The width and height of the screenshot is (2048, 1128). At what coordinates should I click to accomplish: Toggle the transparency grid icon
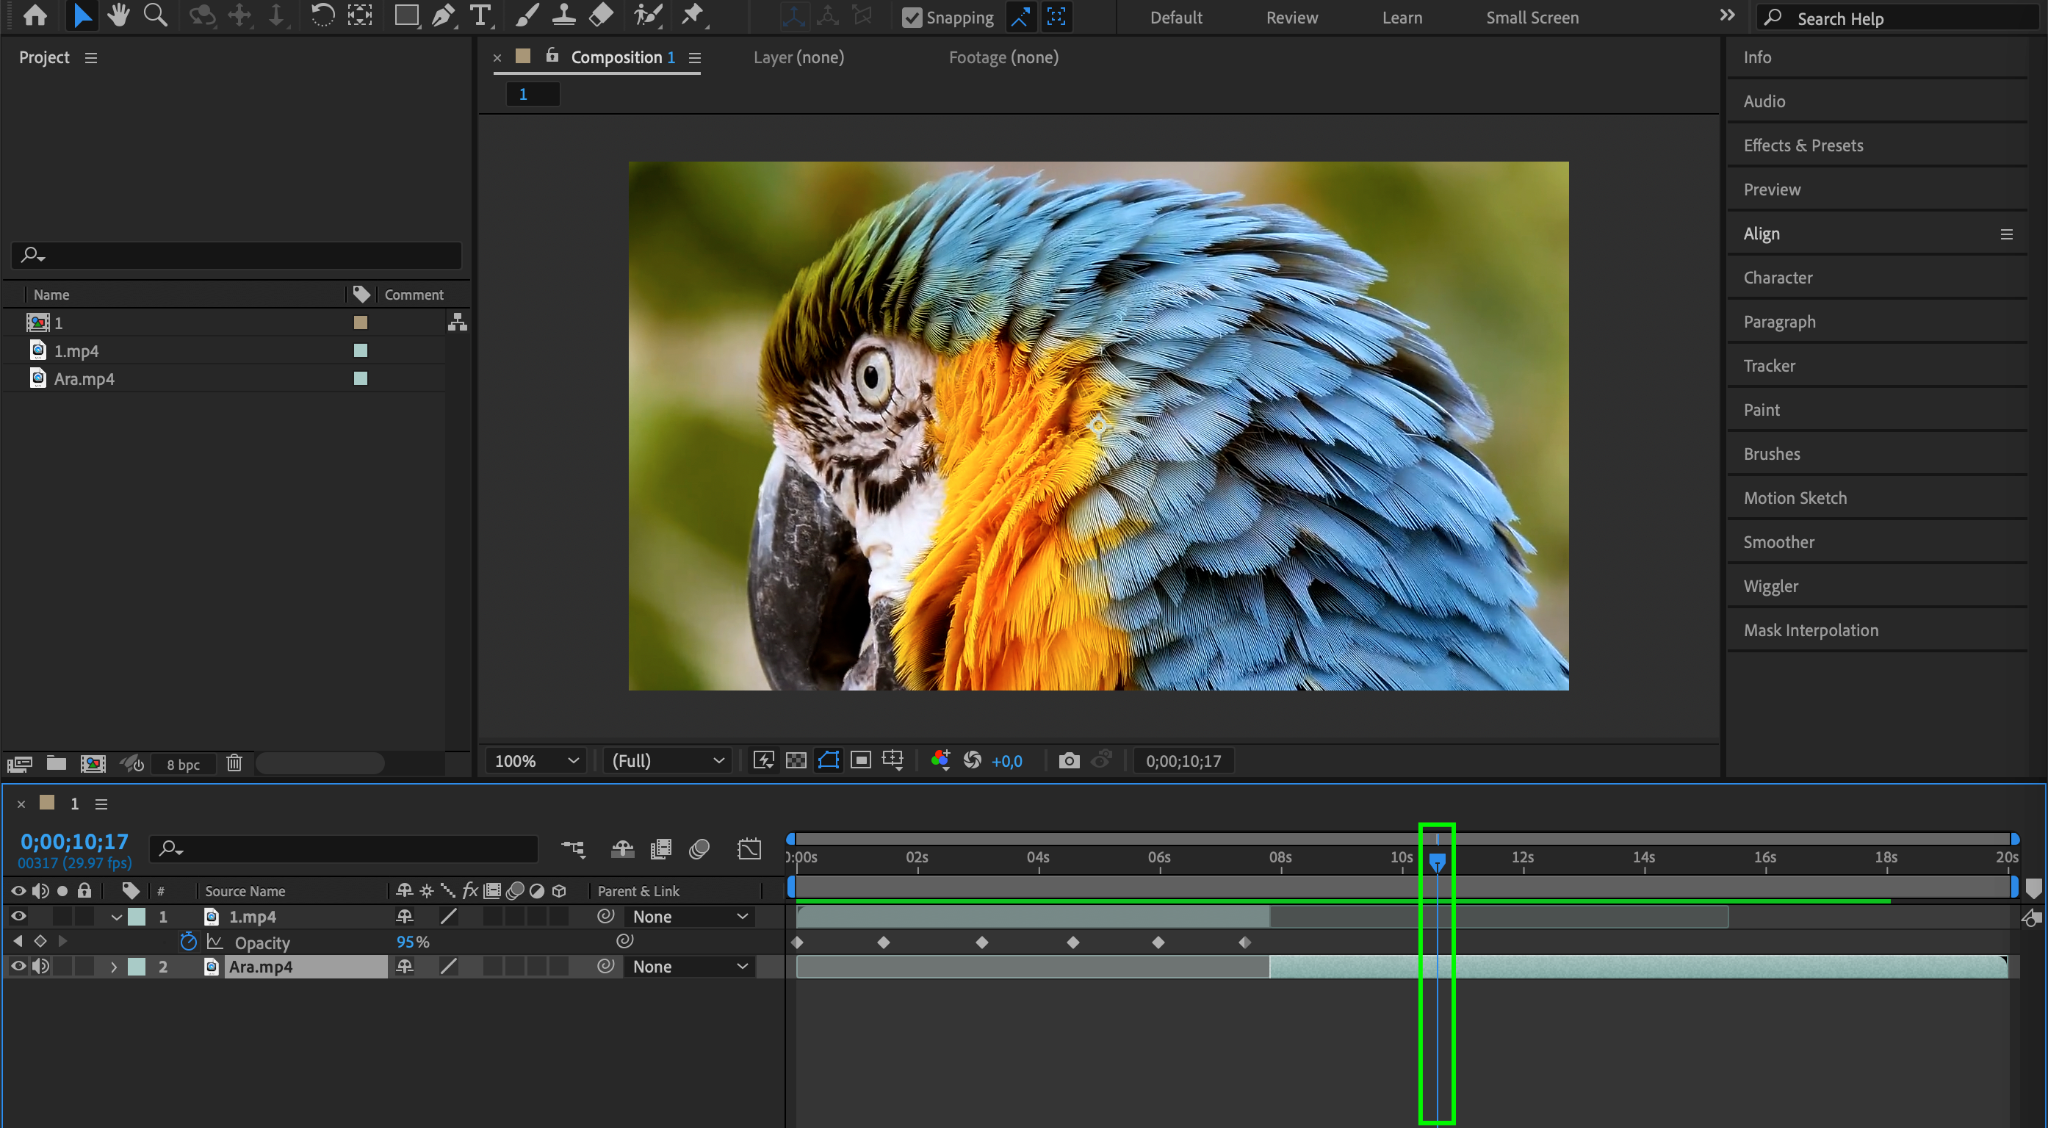(796, 761)
